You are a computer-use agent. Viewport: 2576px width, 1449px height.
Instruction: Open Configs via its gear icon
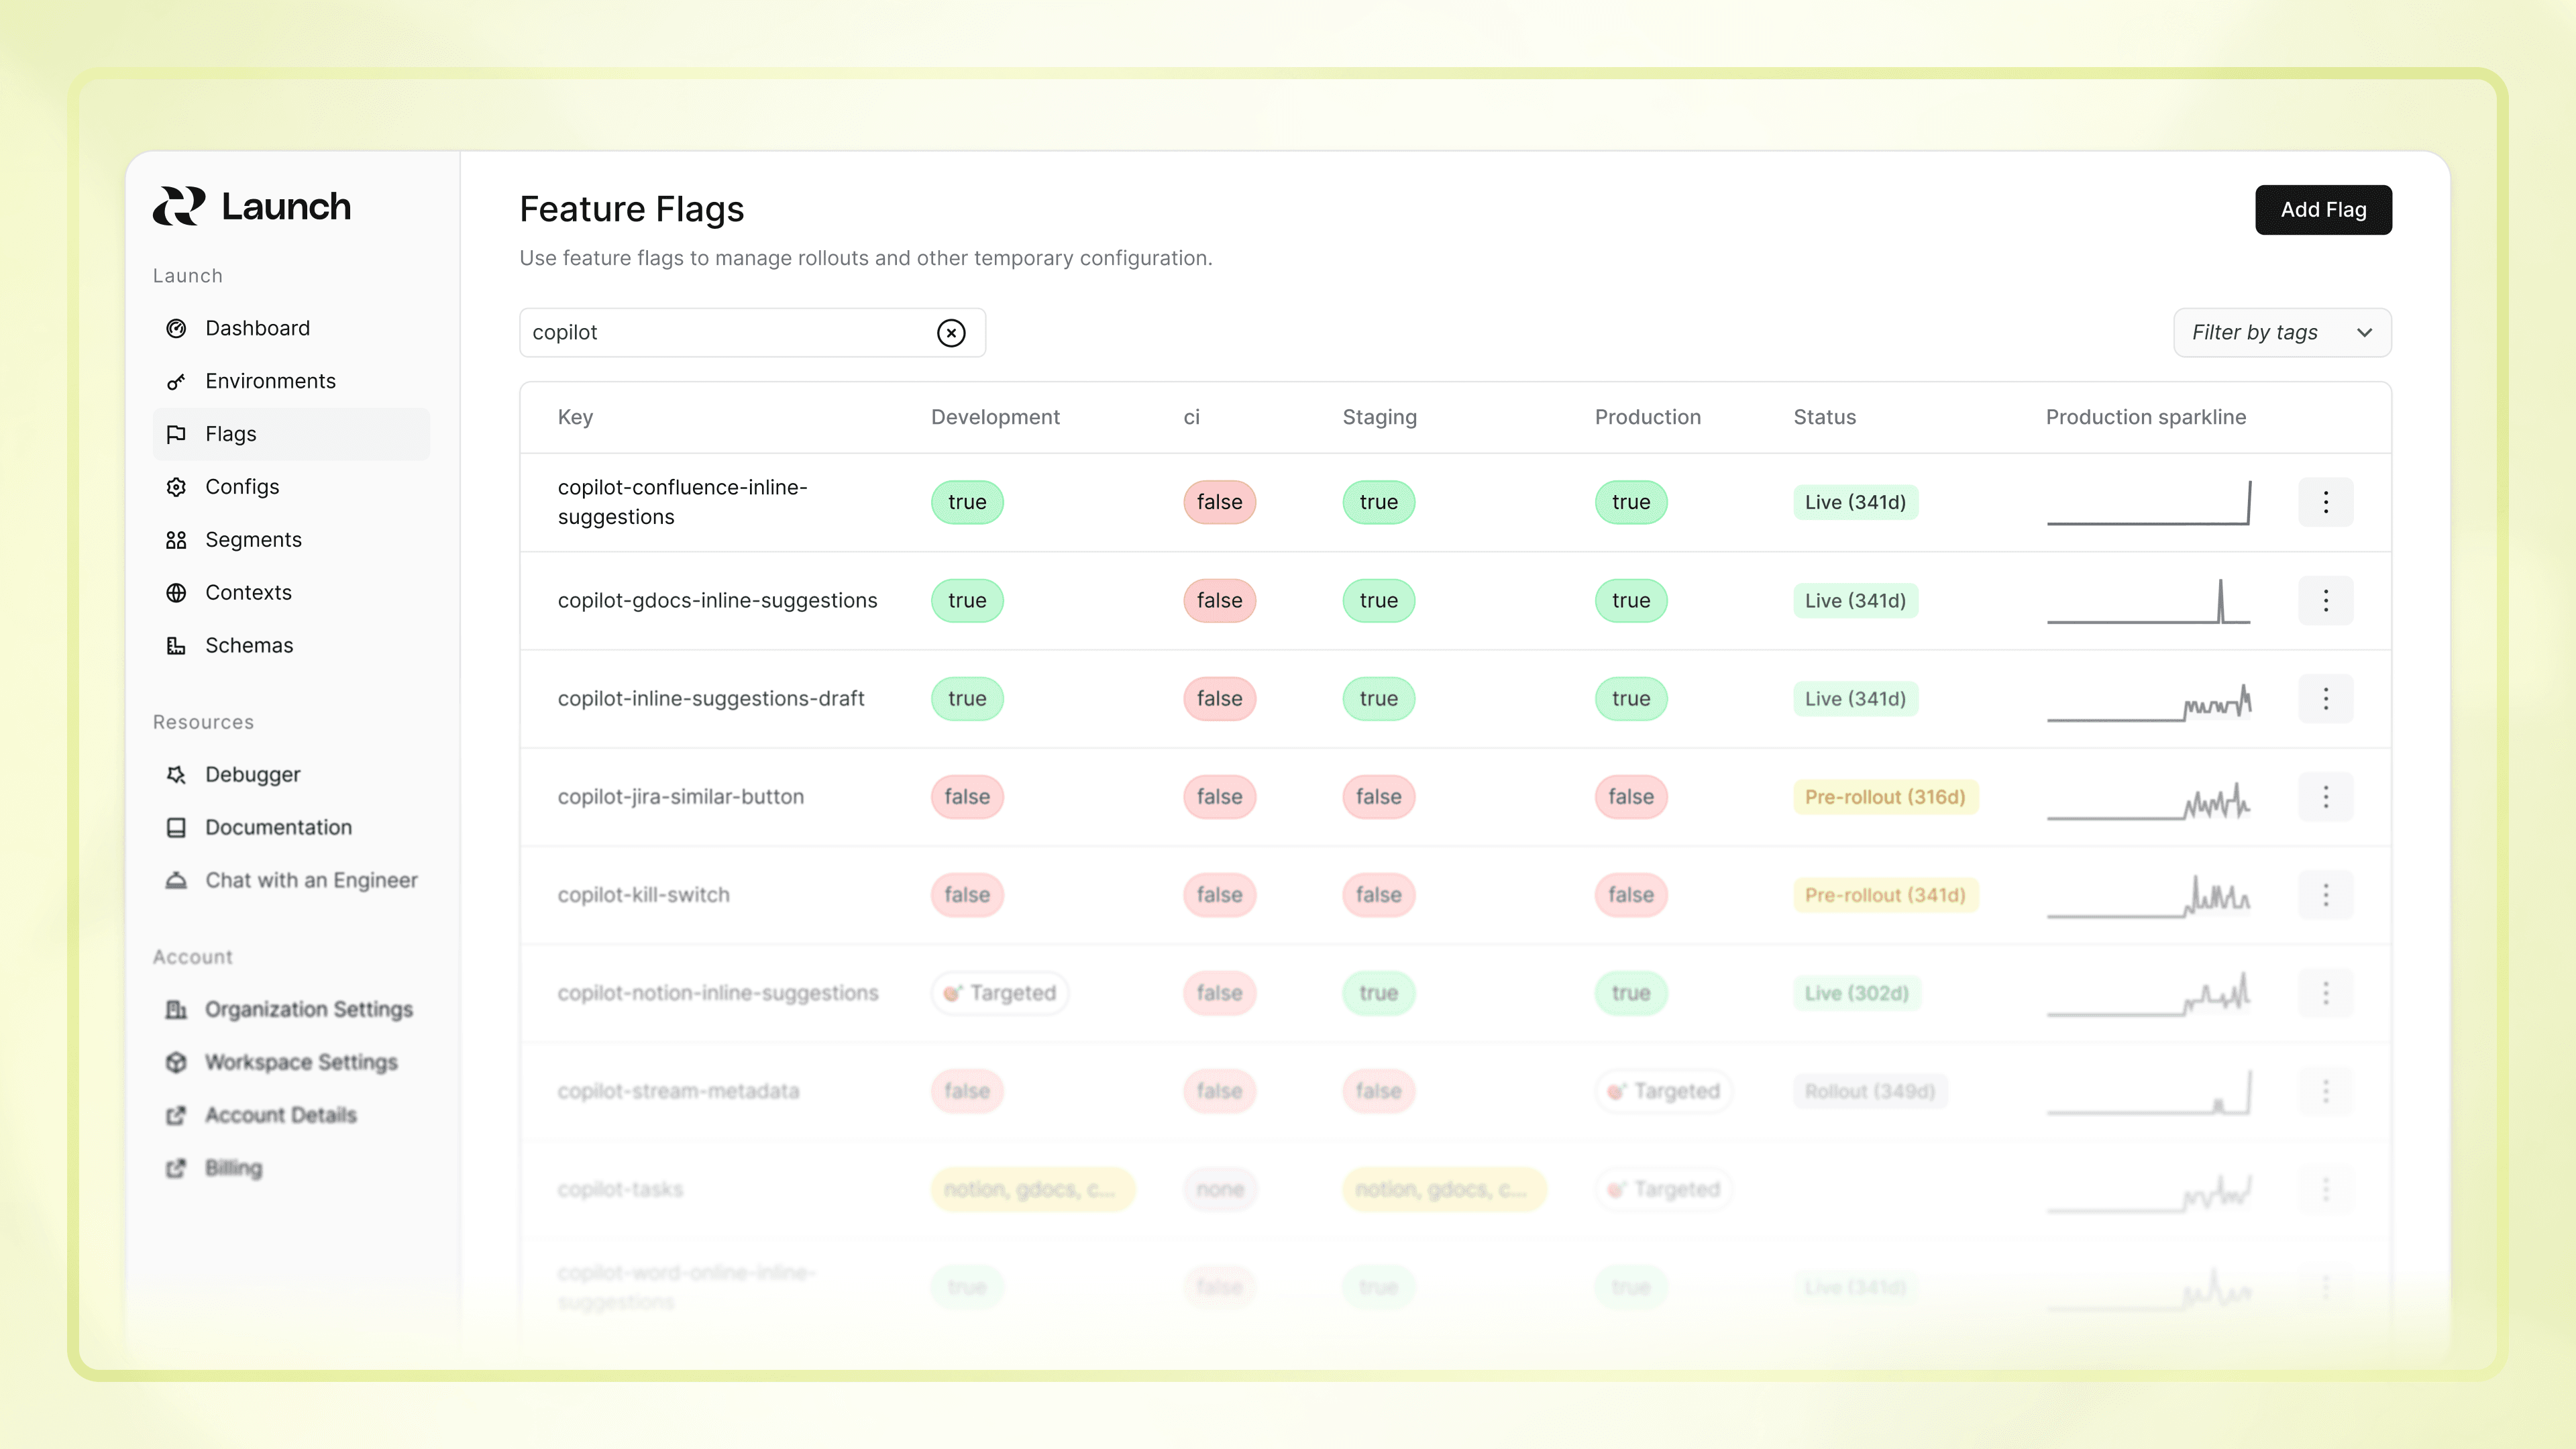pyautogui.click(x=176, y=487)
